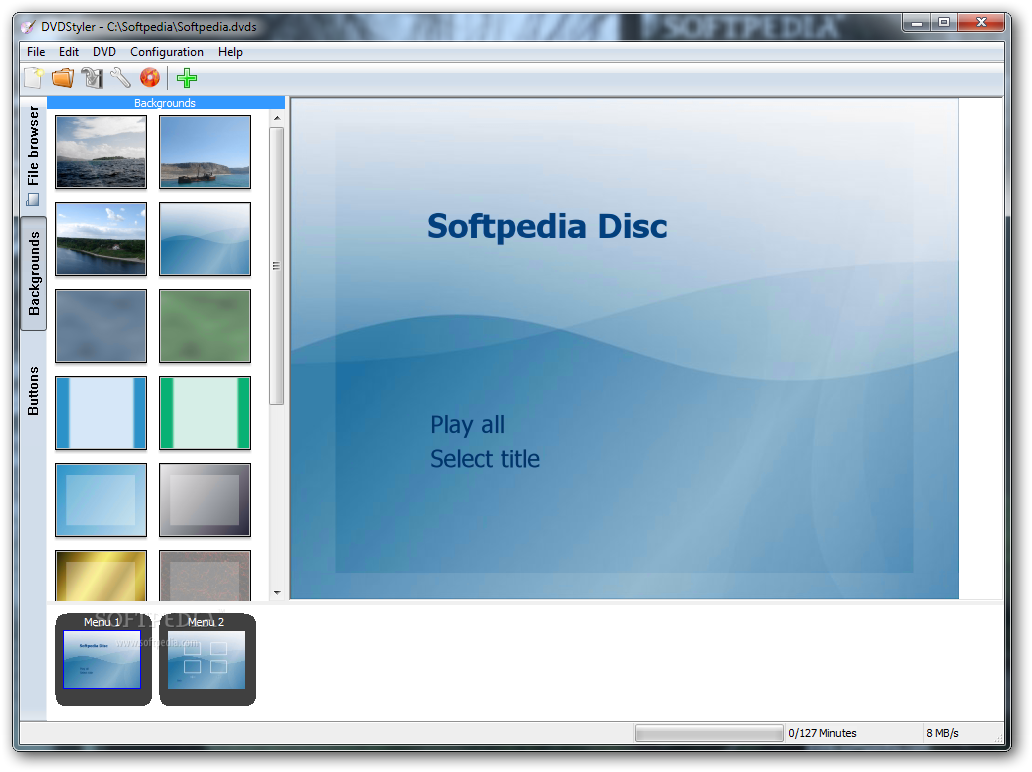Select the light blue framed background

[x=101, y=500]
